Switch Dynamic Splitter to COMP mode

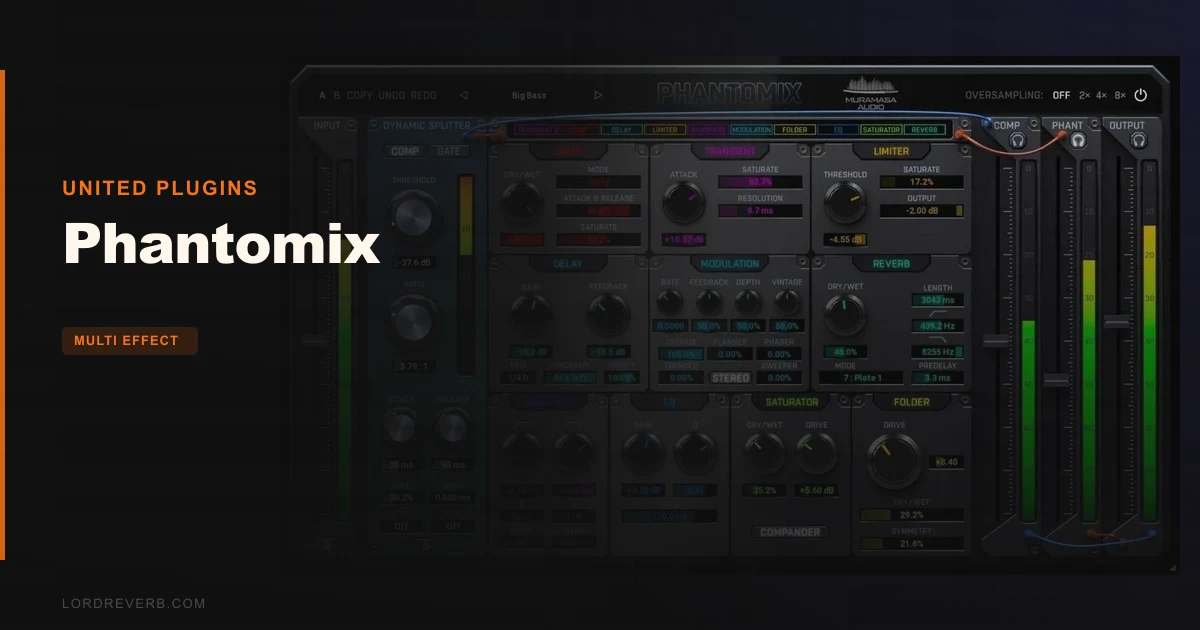coord(405,151)
